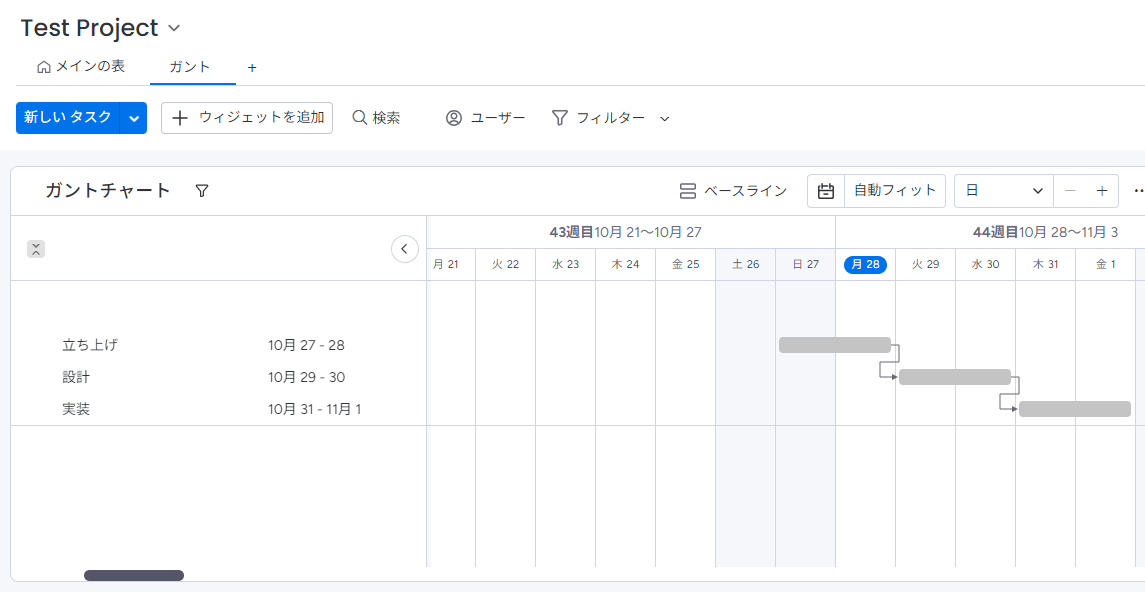Click the 43週目 week header
The width and height of the screenshot is (1145, 592).
click(625, 232)
